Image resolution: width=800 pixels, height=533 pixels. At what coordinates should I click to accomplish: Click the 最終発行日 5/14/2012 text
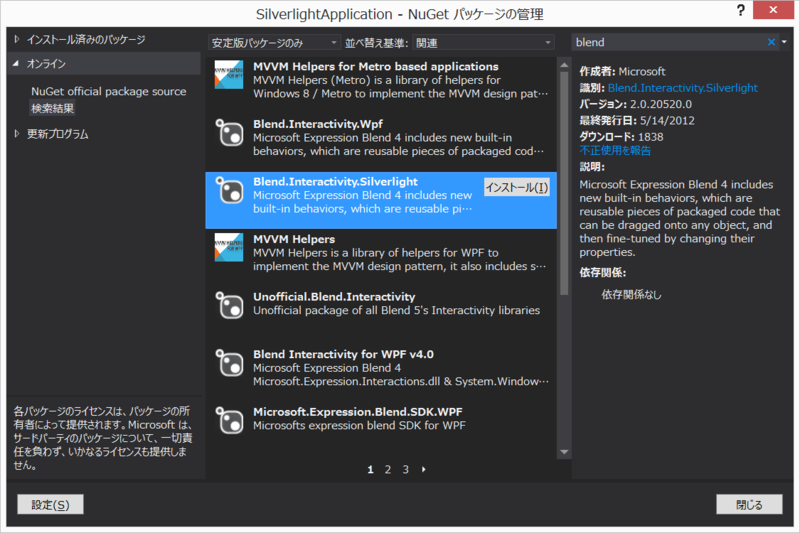click(x=637, y=120)
